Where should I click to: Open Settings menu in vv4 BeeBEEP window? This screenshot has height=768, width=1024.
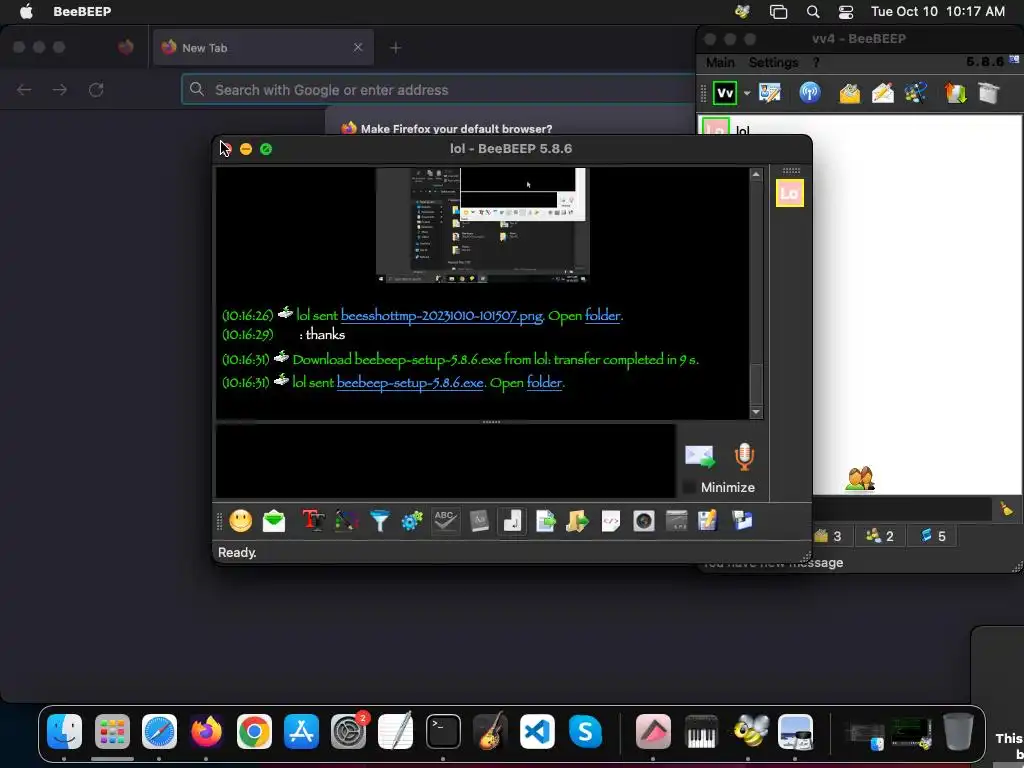pos(773,63)
